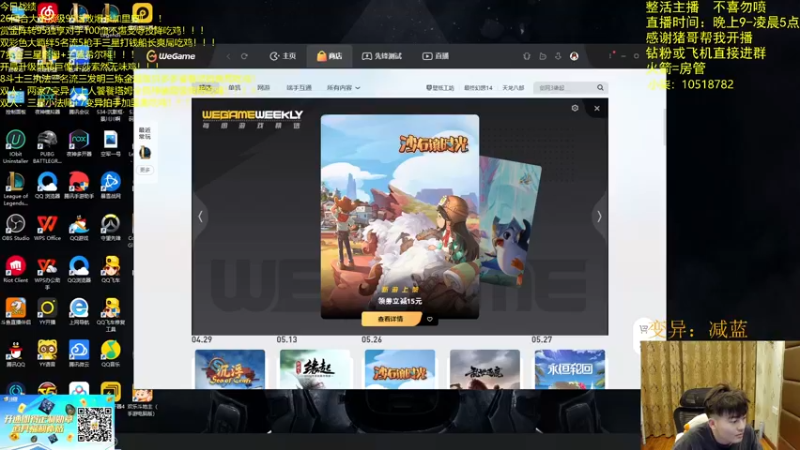Open the 壁纸工坊 link
Viewport: 800px width, 450px height.
pyautogui.click(x=440, y=88)
